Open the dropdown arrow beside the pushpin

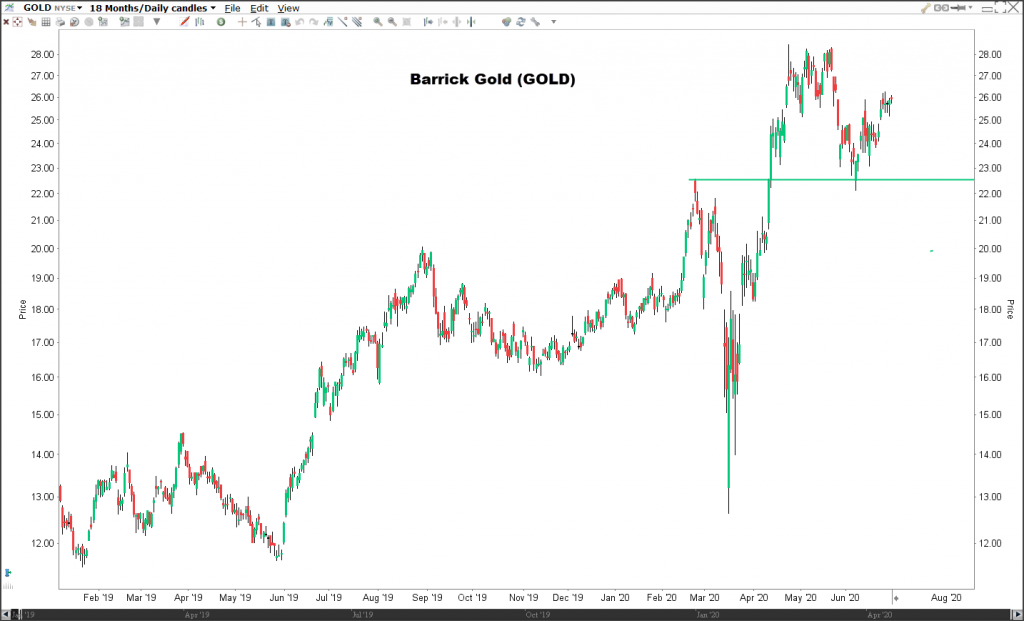[970, 8]
